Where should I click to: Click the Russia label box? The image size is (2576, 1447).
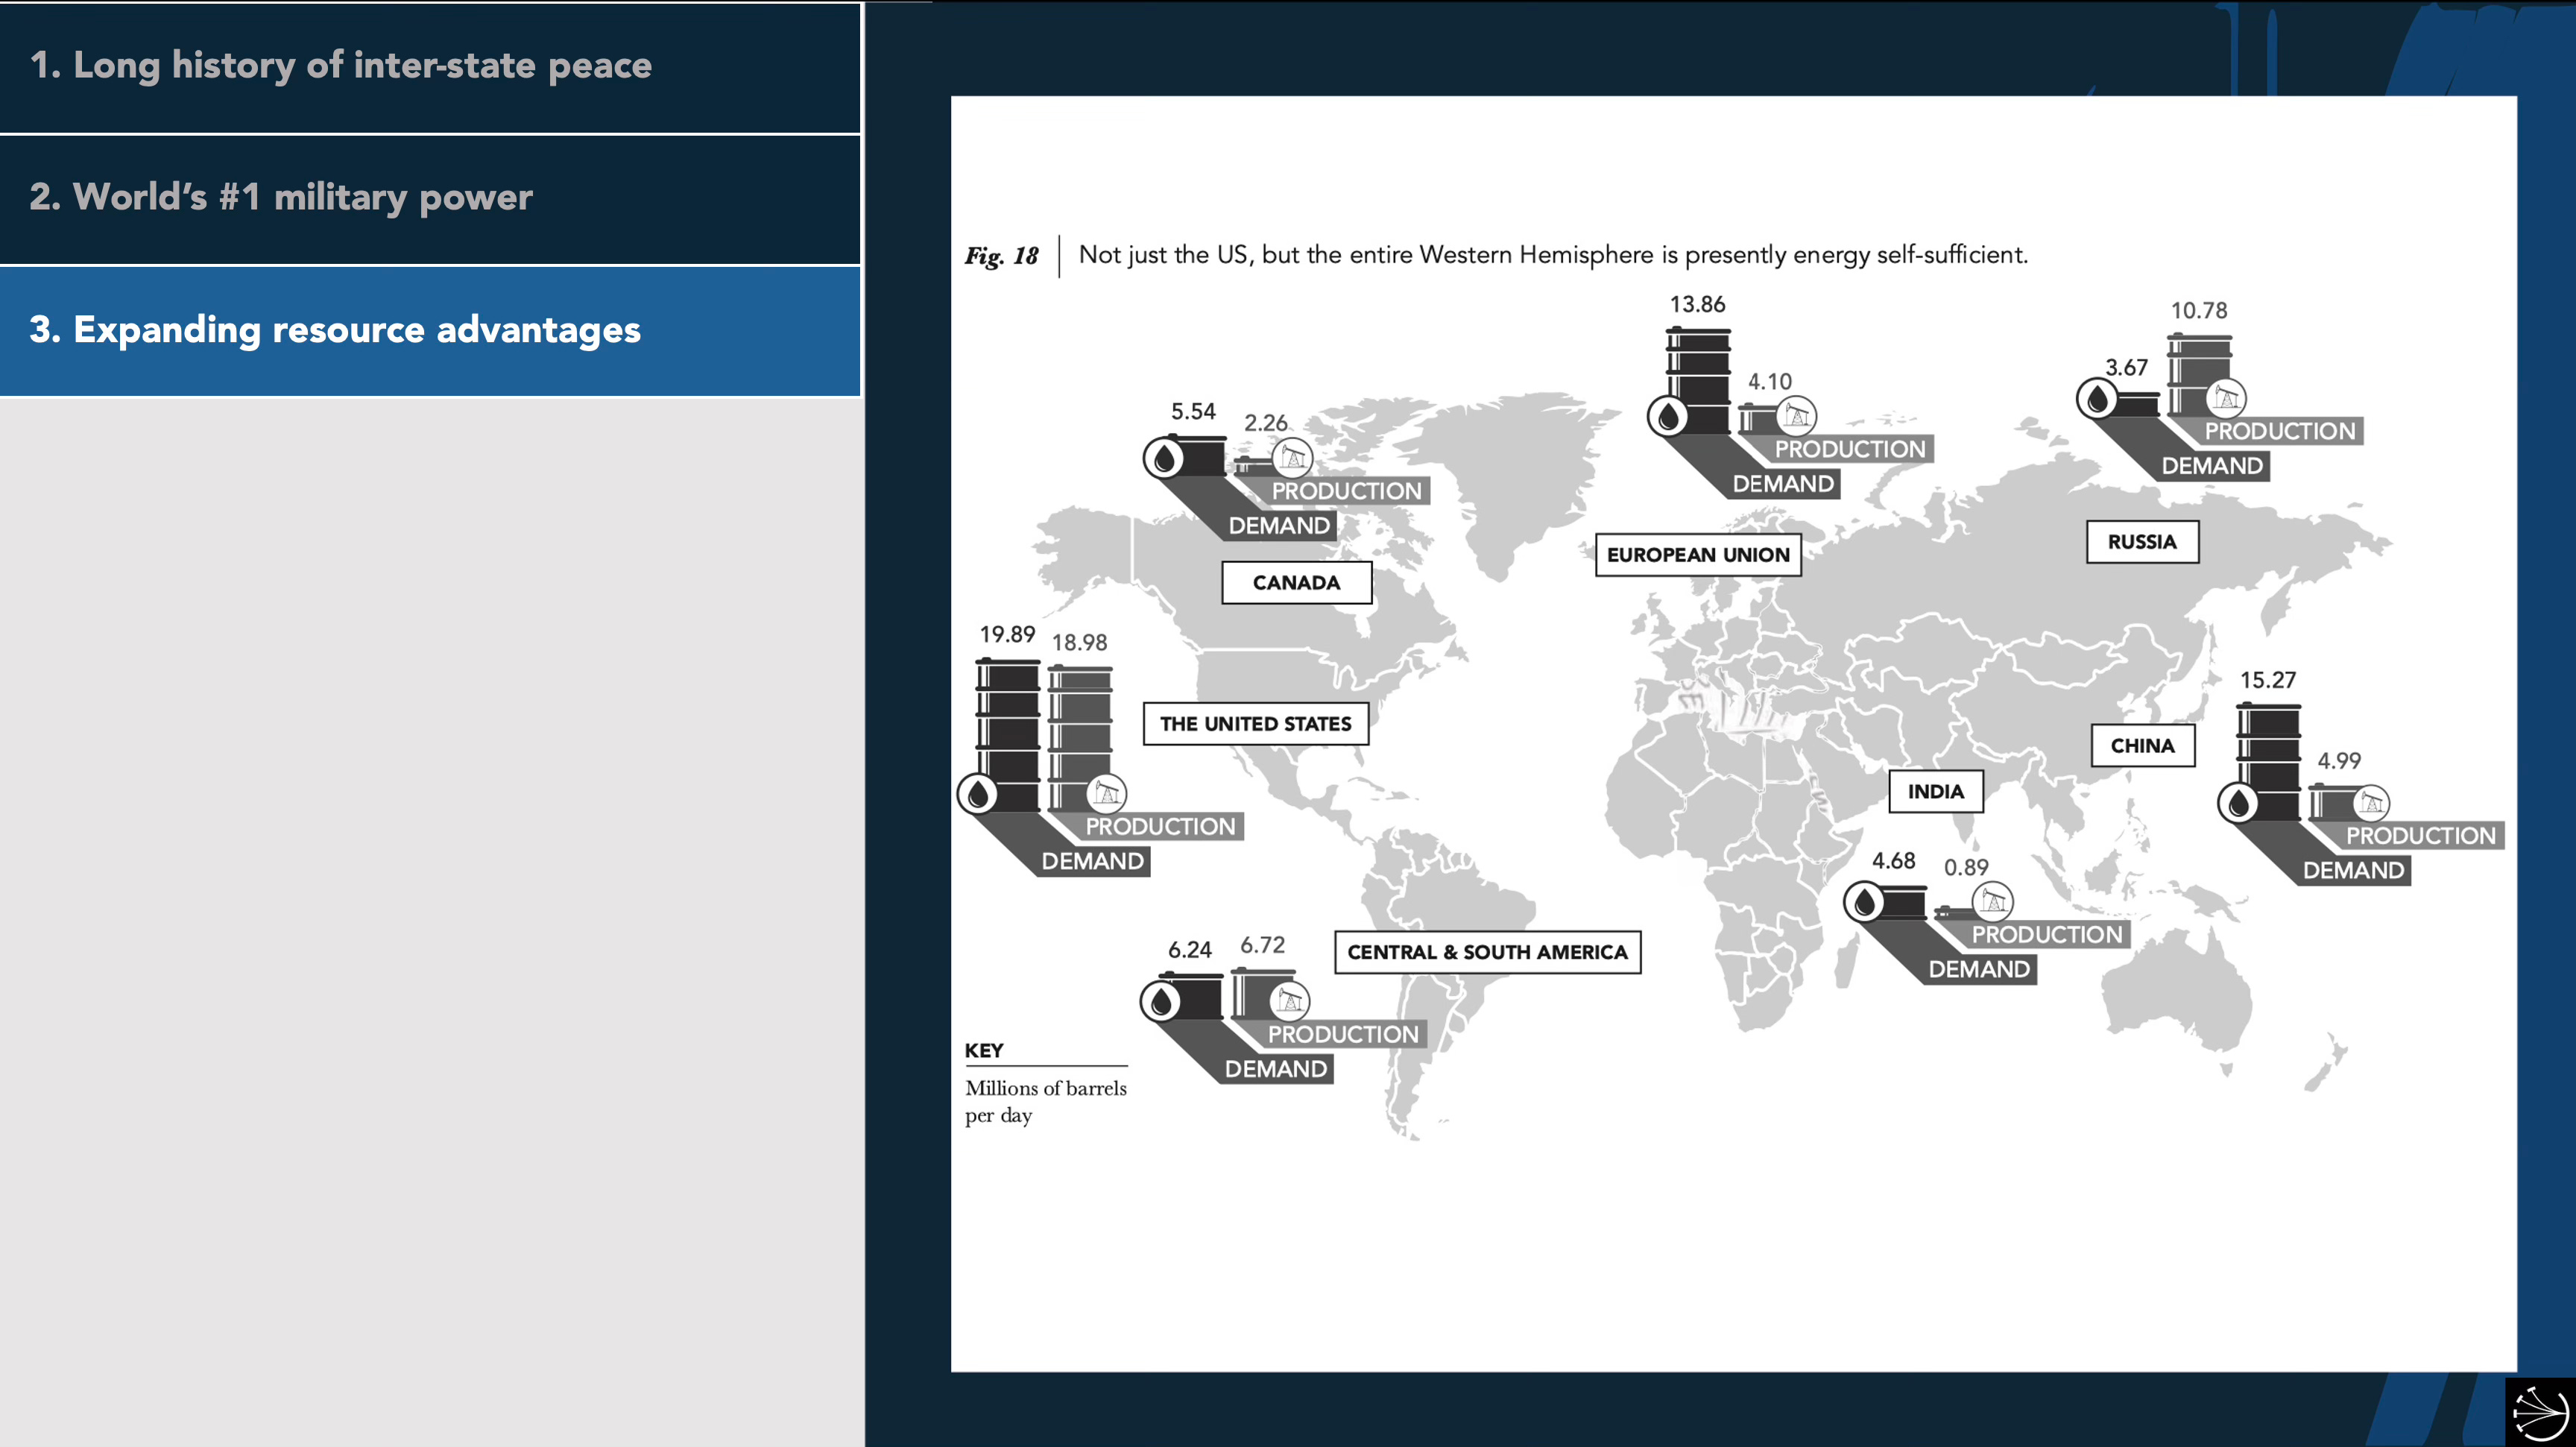[x=2142, y=541]
